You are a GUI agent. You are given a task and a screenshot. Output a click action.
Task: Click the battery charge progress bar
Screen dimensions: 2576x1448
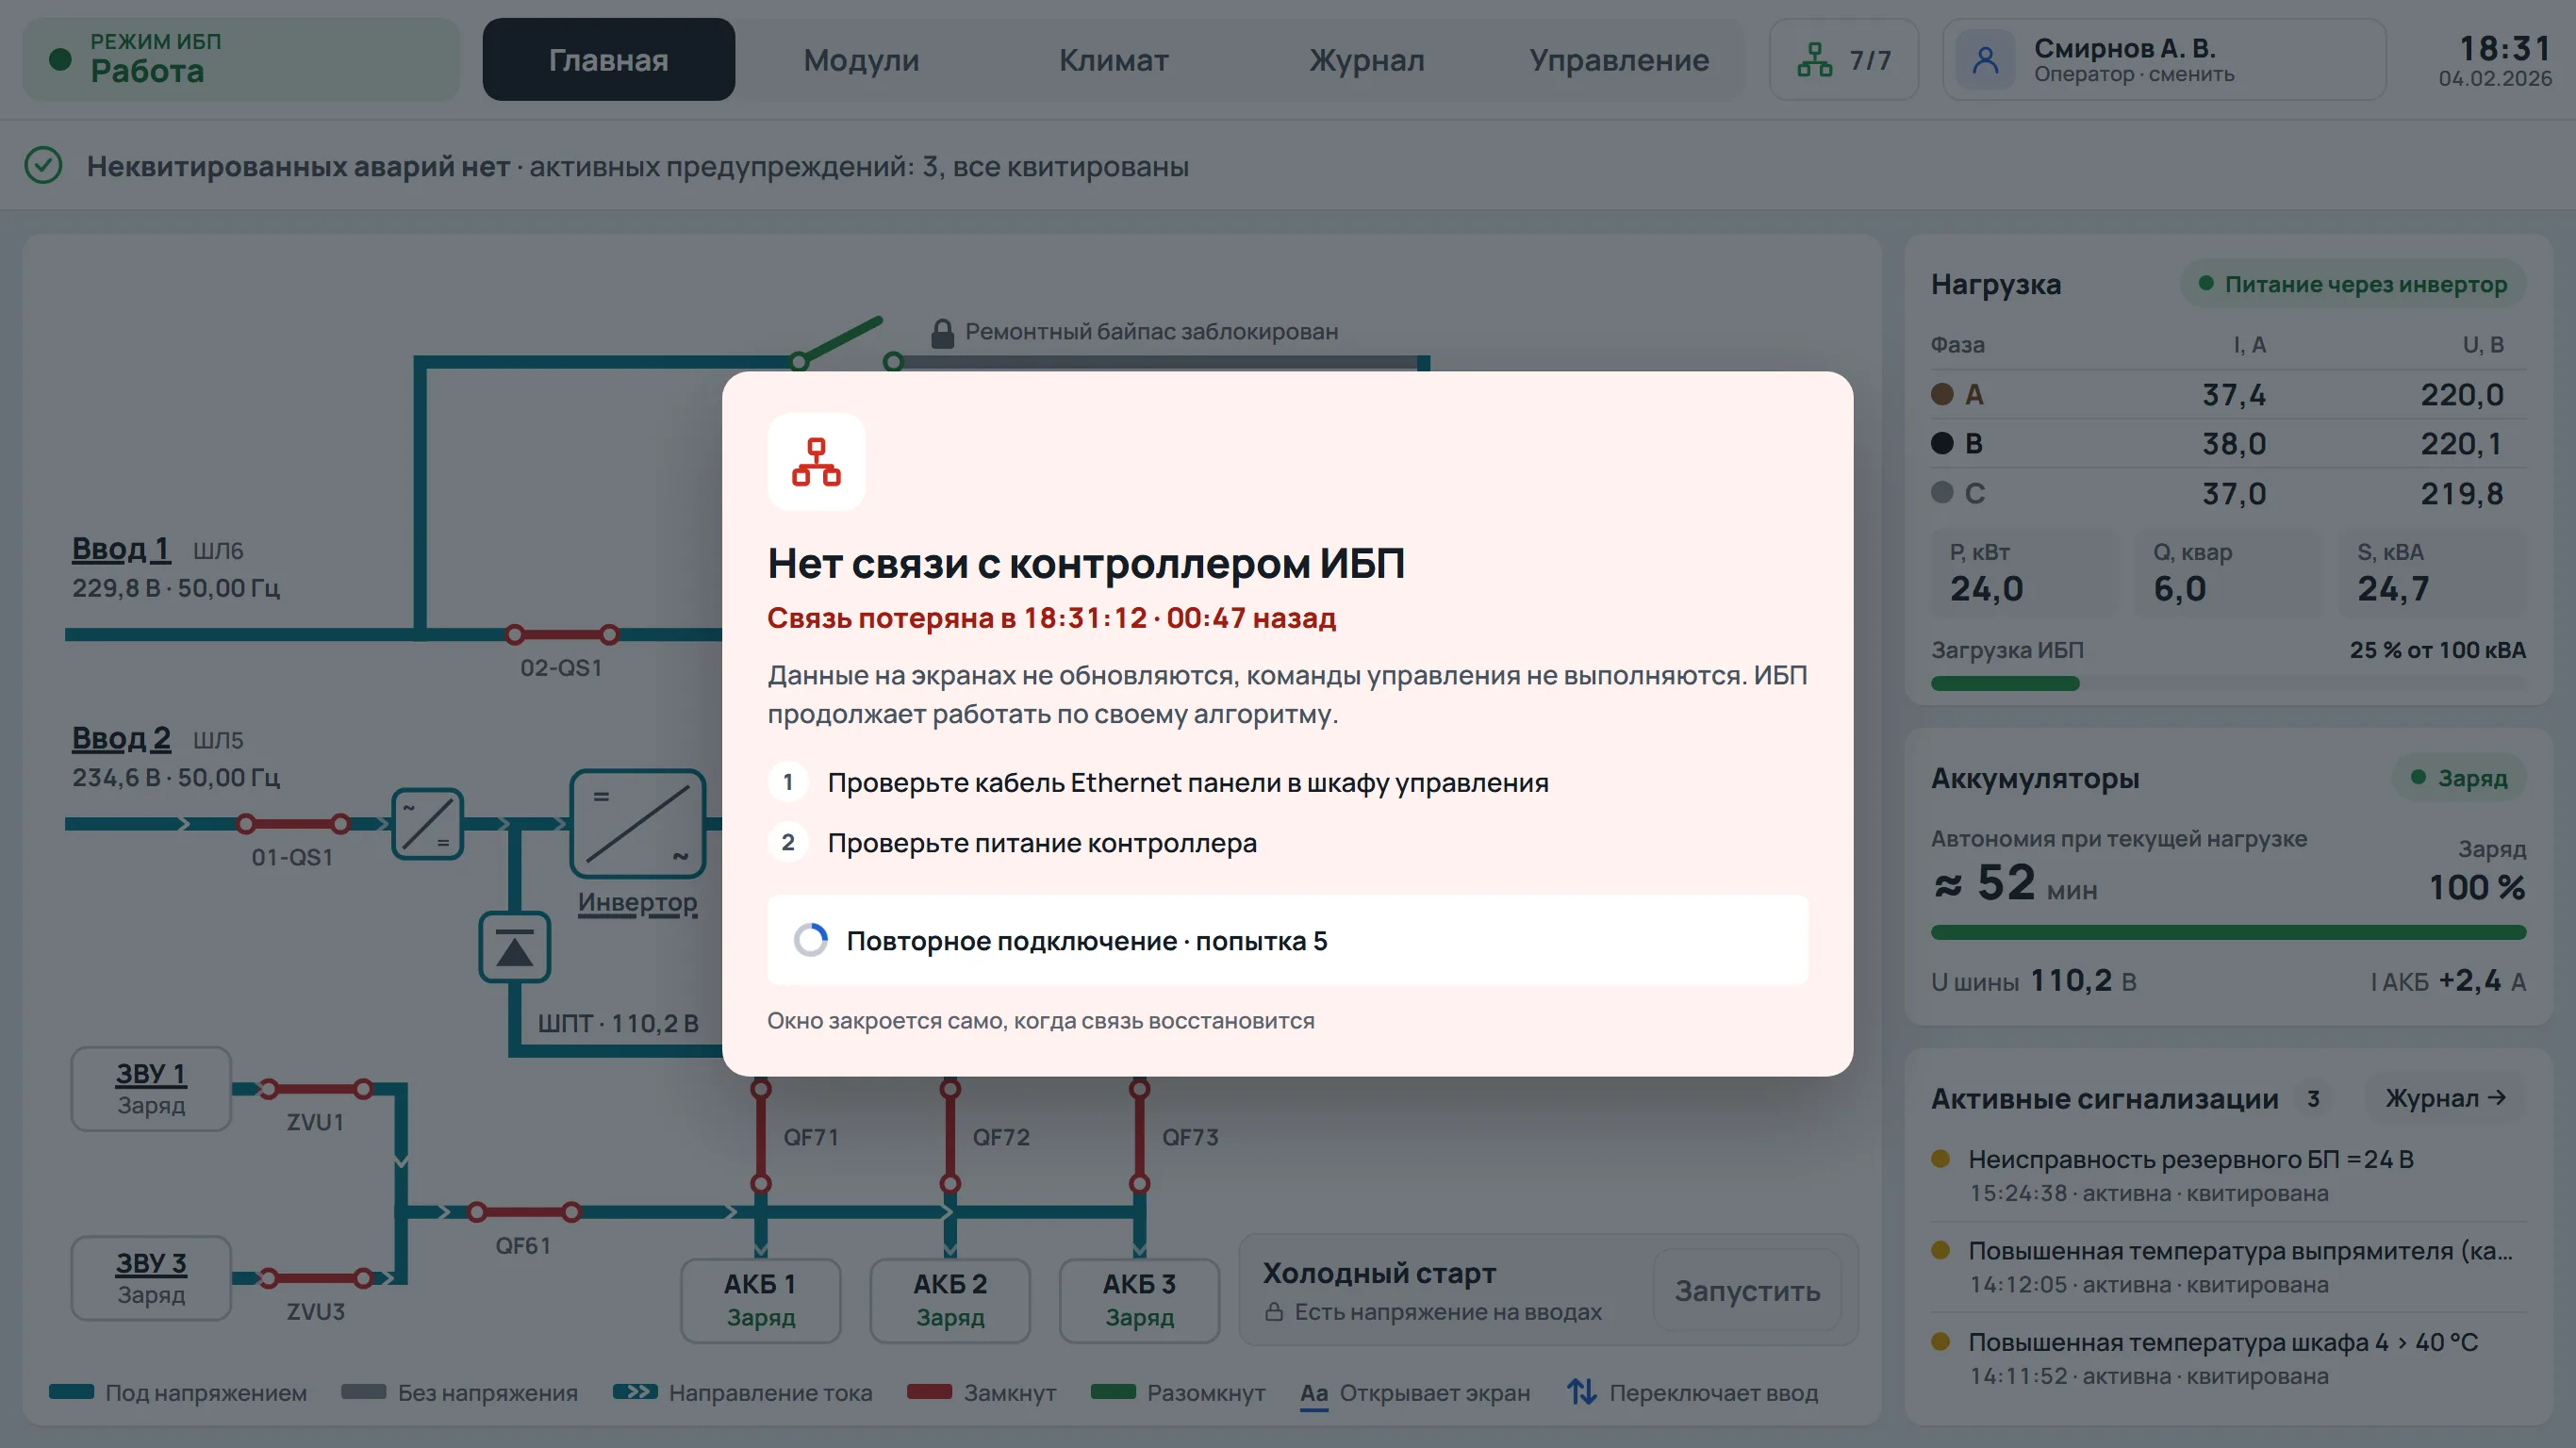2228,932
